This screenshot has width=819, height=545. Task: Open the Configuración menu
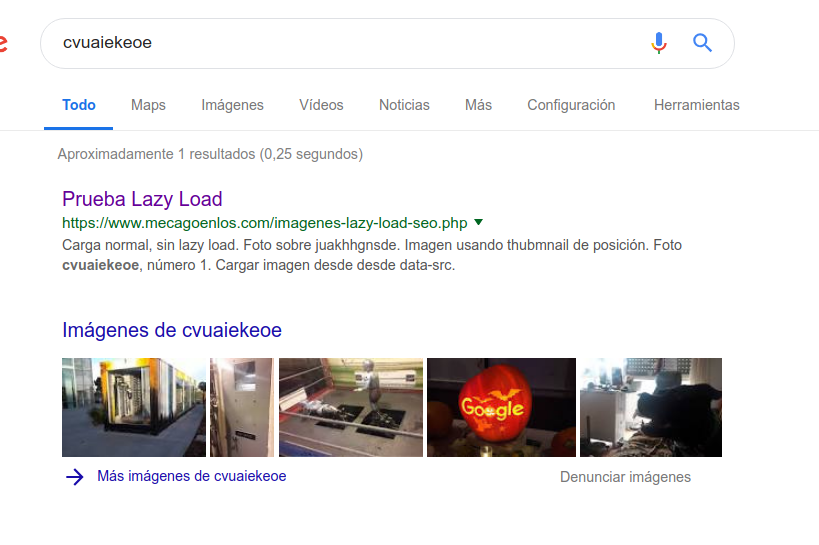click(571, 105)
